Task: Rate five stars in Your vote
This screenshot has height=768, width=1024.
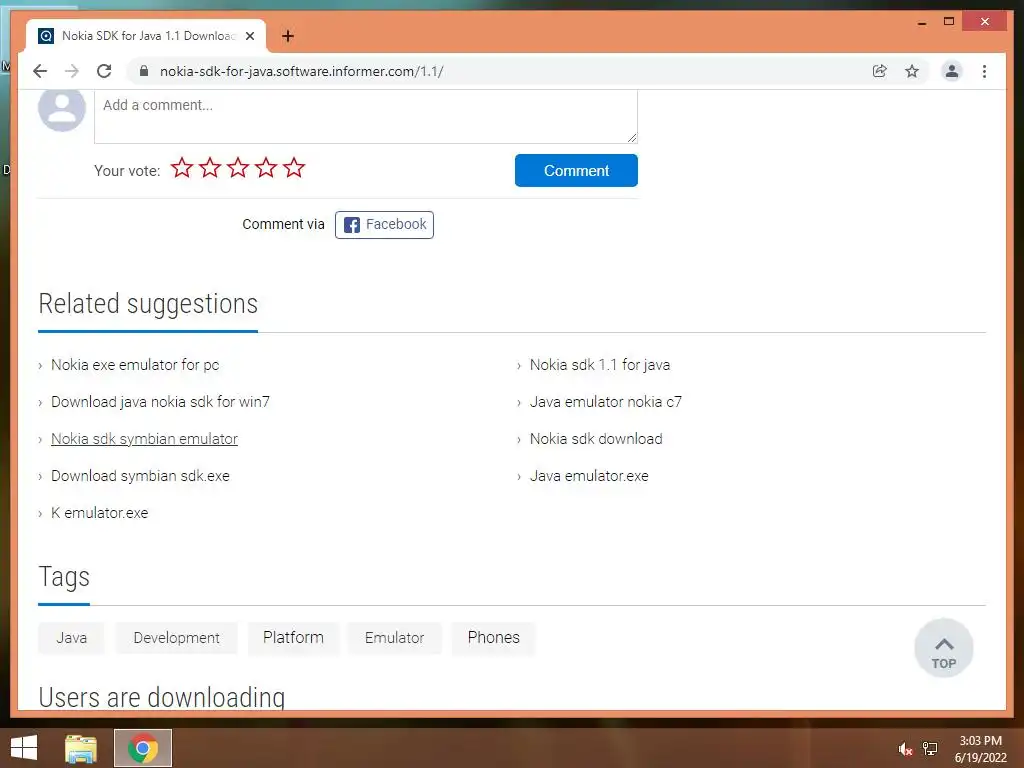Action: coord(294,168)
